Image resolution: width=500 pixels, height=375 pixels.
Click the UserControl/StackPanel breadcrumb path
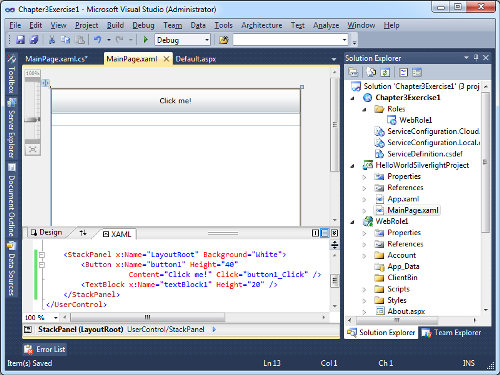166,330
